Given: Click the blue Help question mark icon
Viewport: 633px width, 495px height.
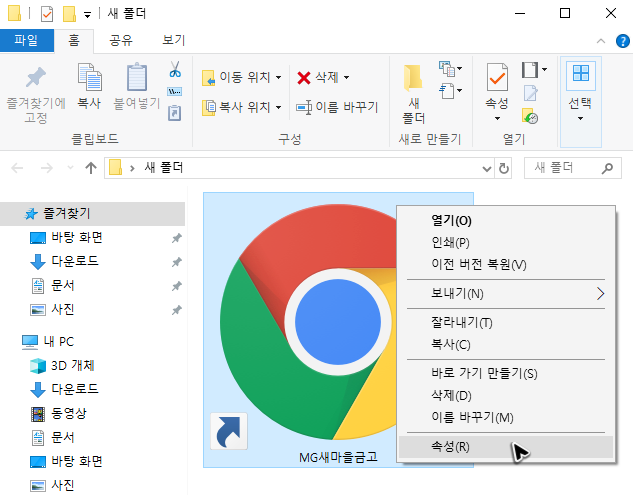Looking at the screenshot, I should 623,41.
